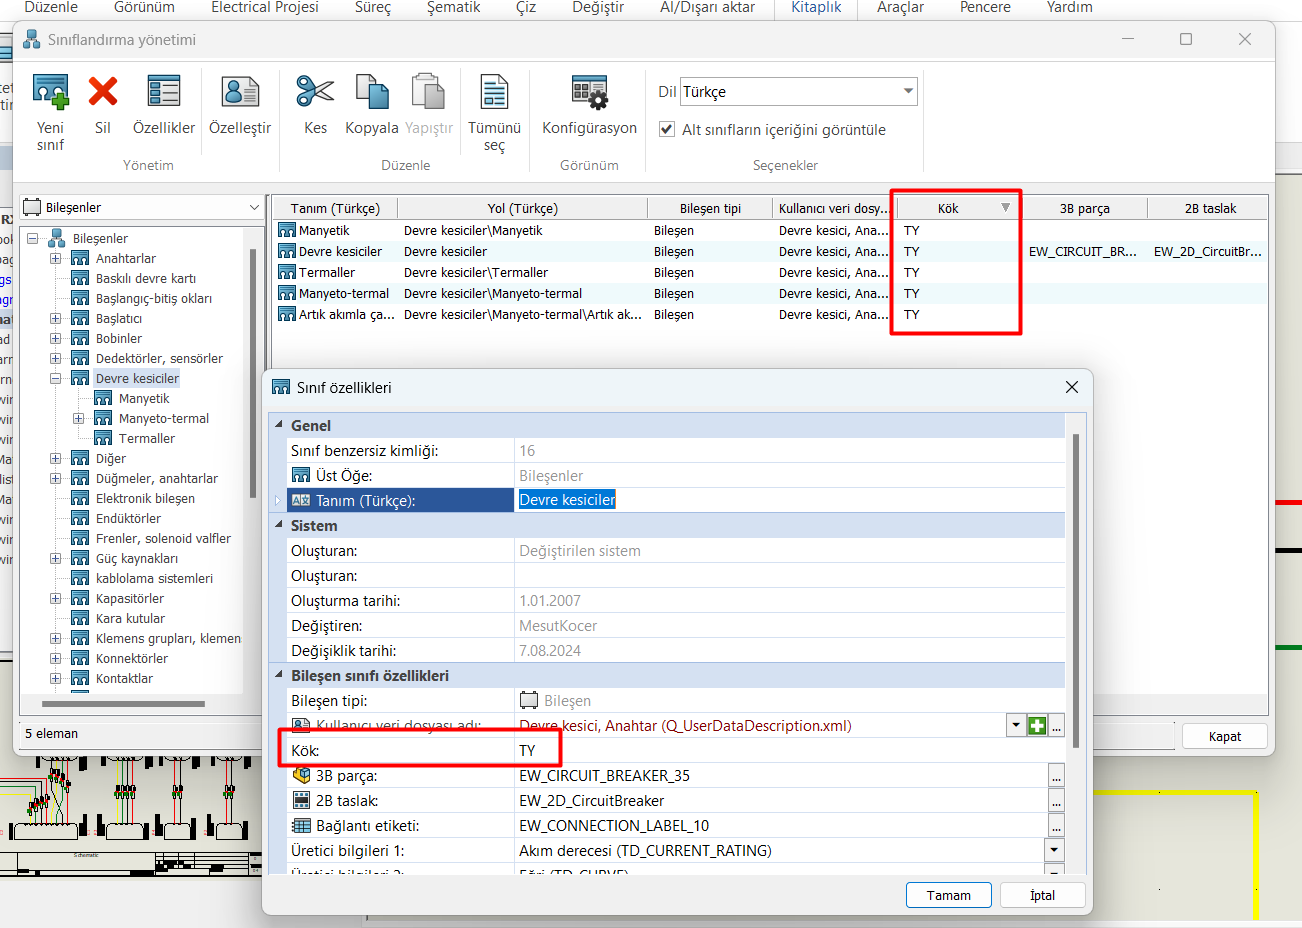
Task: Click the Yapıştır icon
Action: [x=428, y=92]
